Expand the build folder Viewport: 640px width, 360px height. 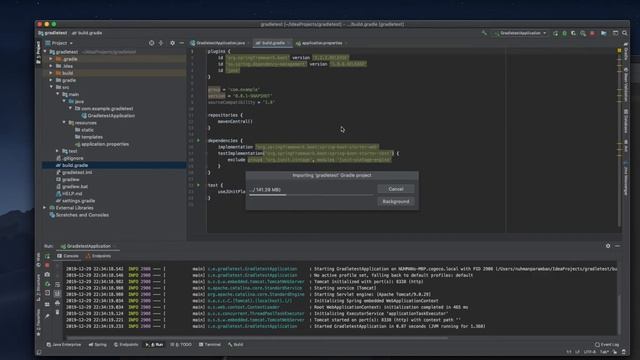(51, 73)
